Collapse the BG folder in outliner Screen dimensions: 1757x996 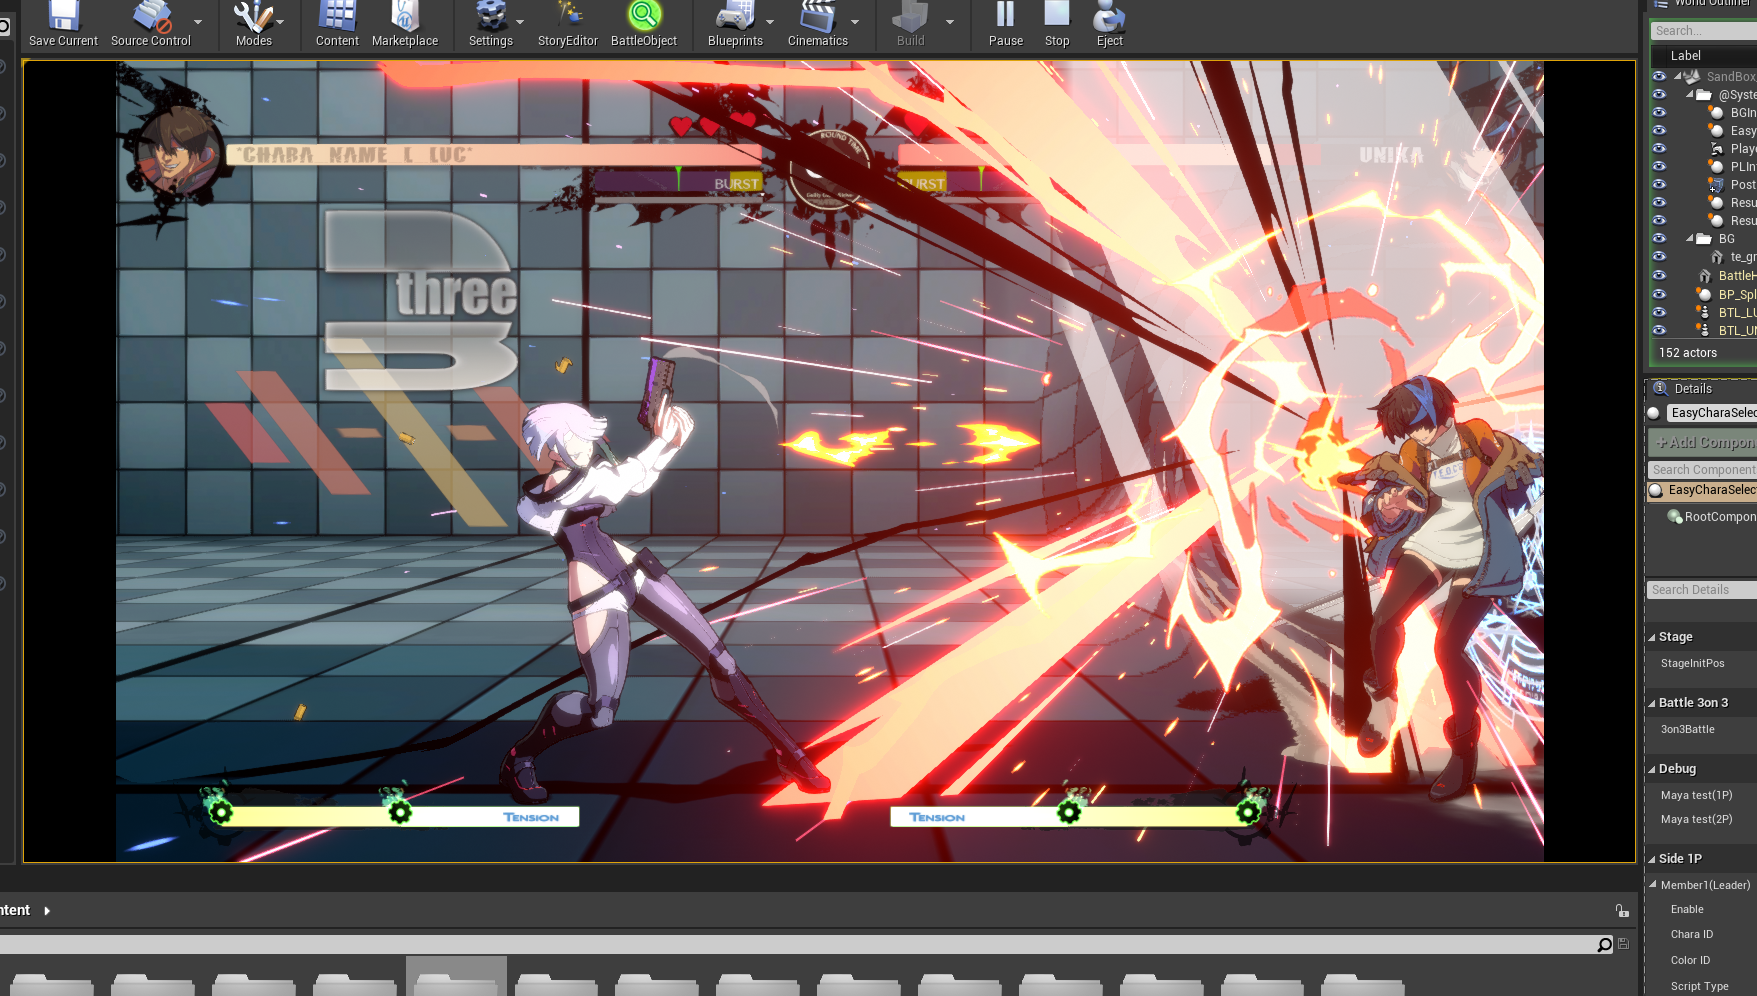(1690, 238)
